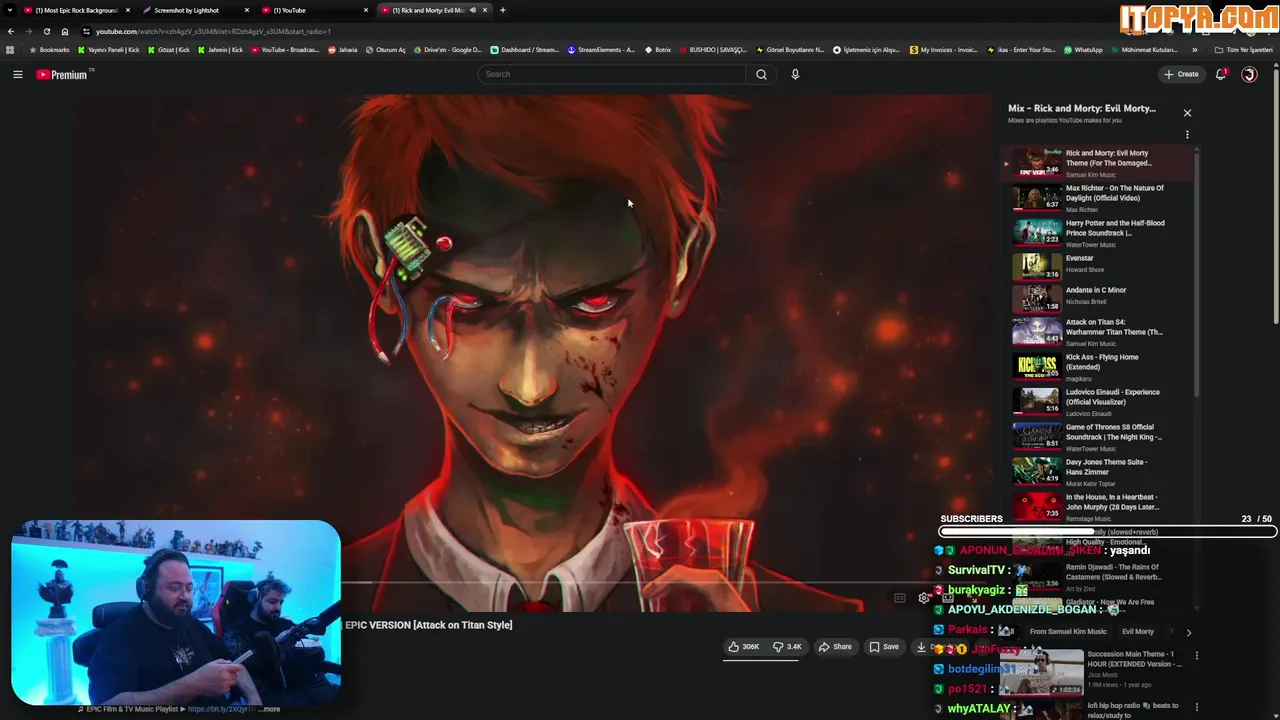
Task: Click the address bar URL
Action: 213,31
